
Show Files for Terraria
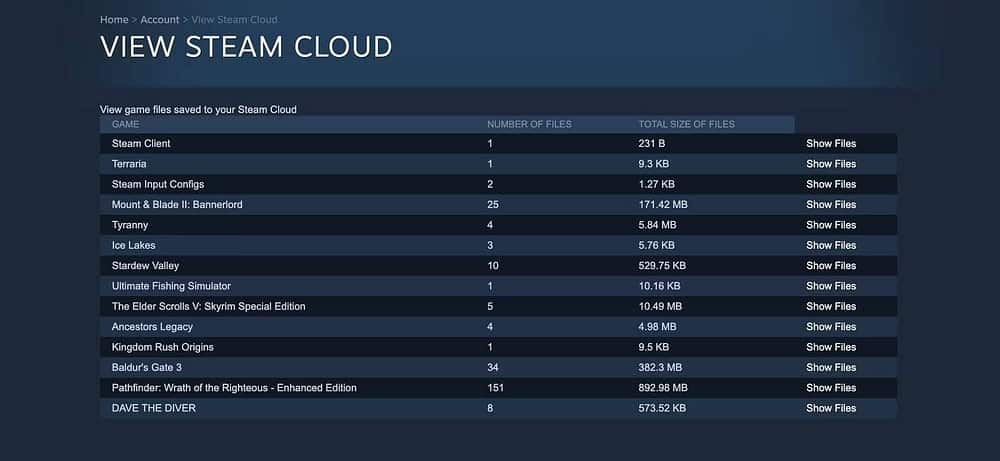(831, 164)
